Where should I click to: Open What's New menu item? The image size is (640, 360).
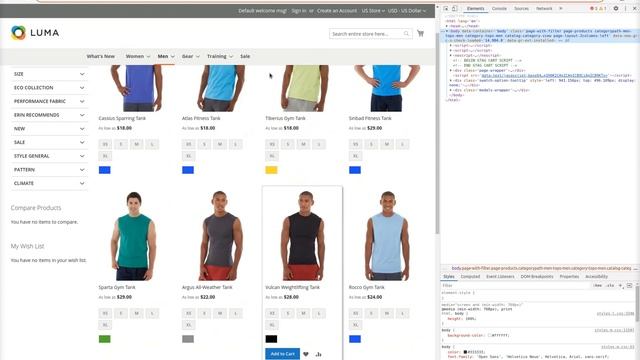click(x=100, y=56)
